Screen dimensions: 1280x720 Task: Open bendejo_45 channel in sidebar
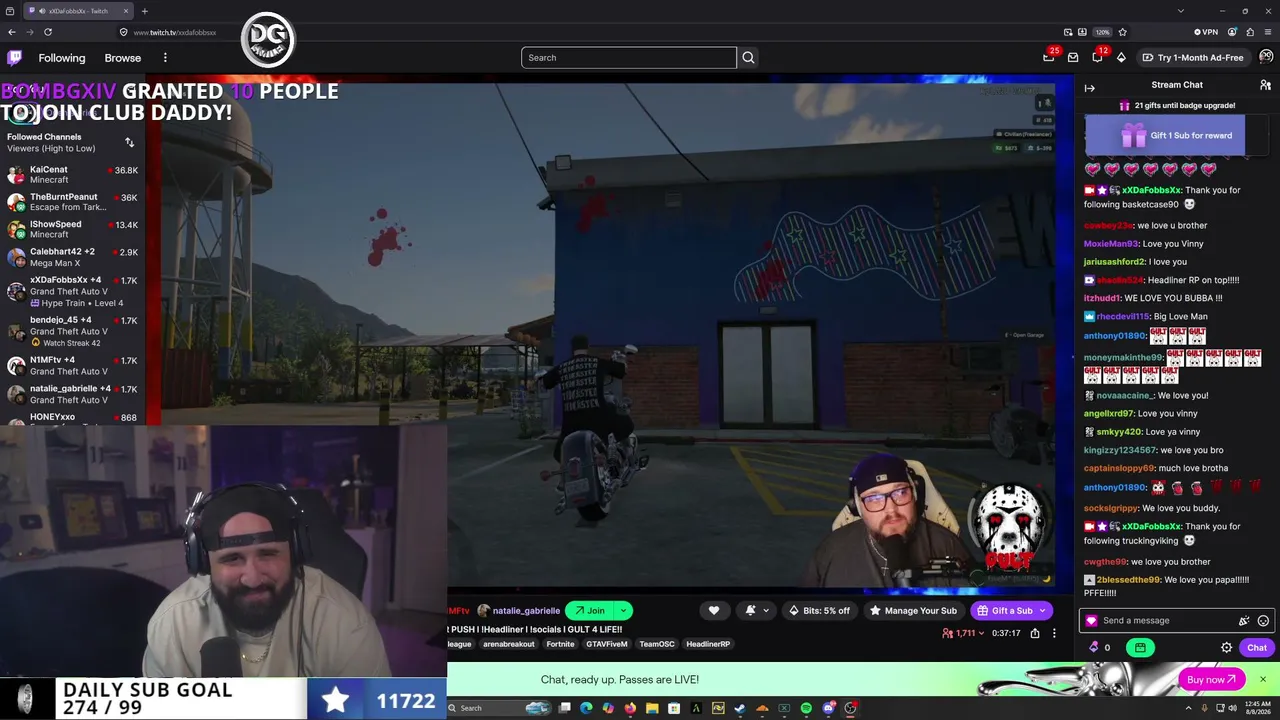pyautogui.click(x=72, y=331)
